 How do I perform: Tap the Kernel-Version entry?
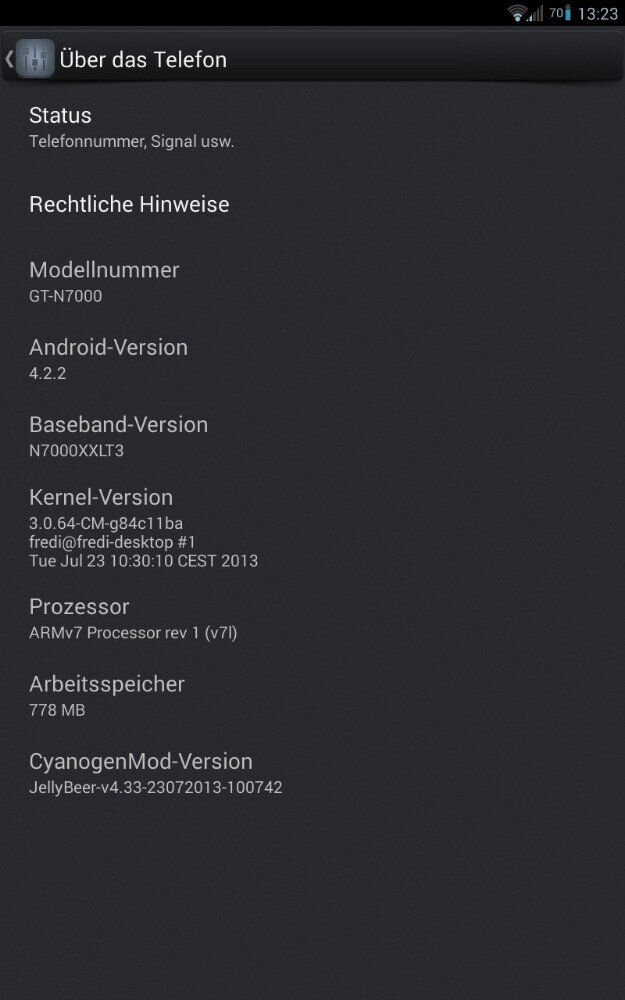(312, 527)
